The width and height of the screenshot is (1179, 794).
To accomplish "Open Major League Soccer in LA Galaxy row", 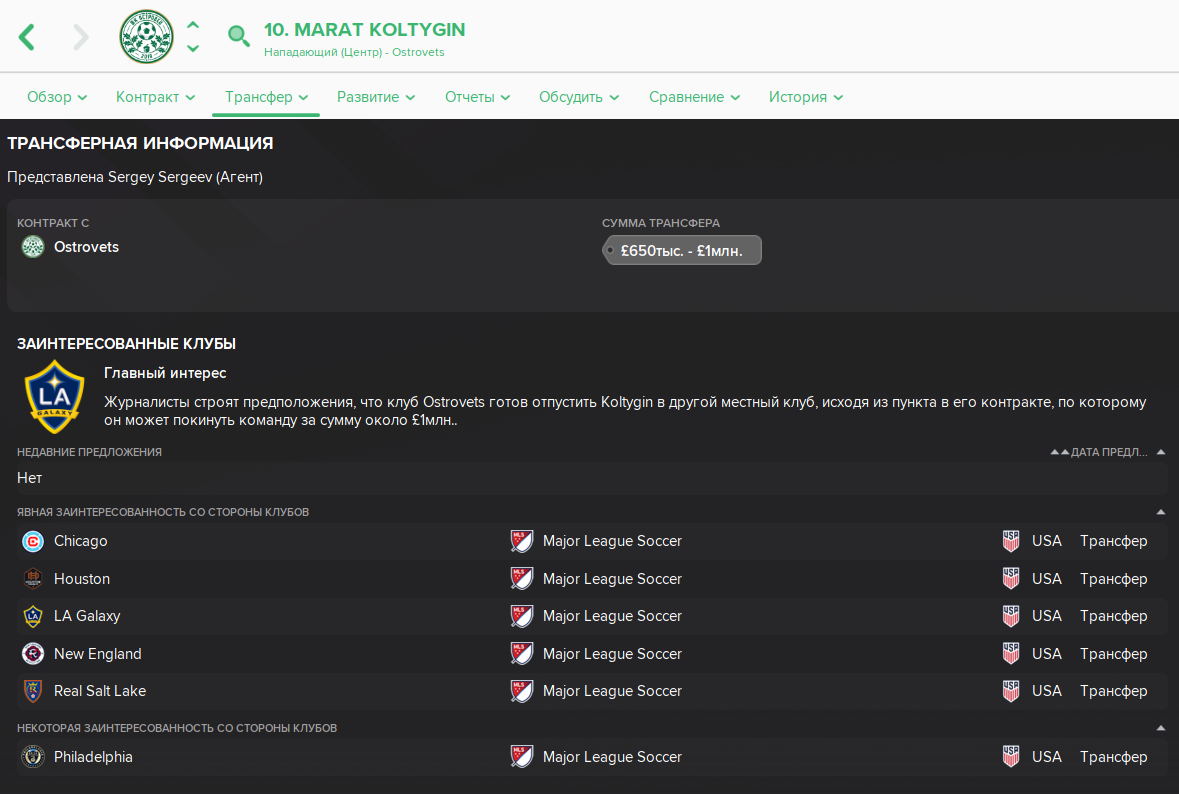I will pyautogui.click(x=612, y=616).
